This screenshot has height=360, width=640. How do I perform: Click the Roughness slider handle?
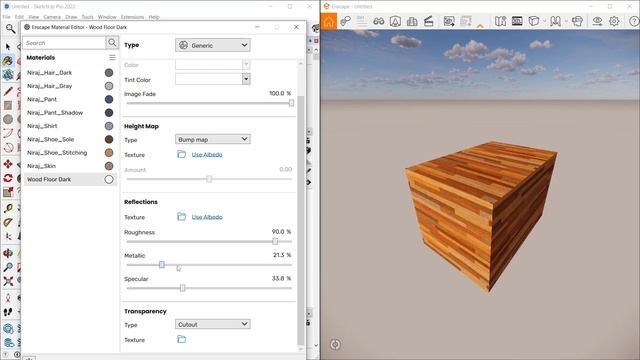pyautogui.click(x=275, y=242)
